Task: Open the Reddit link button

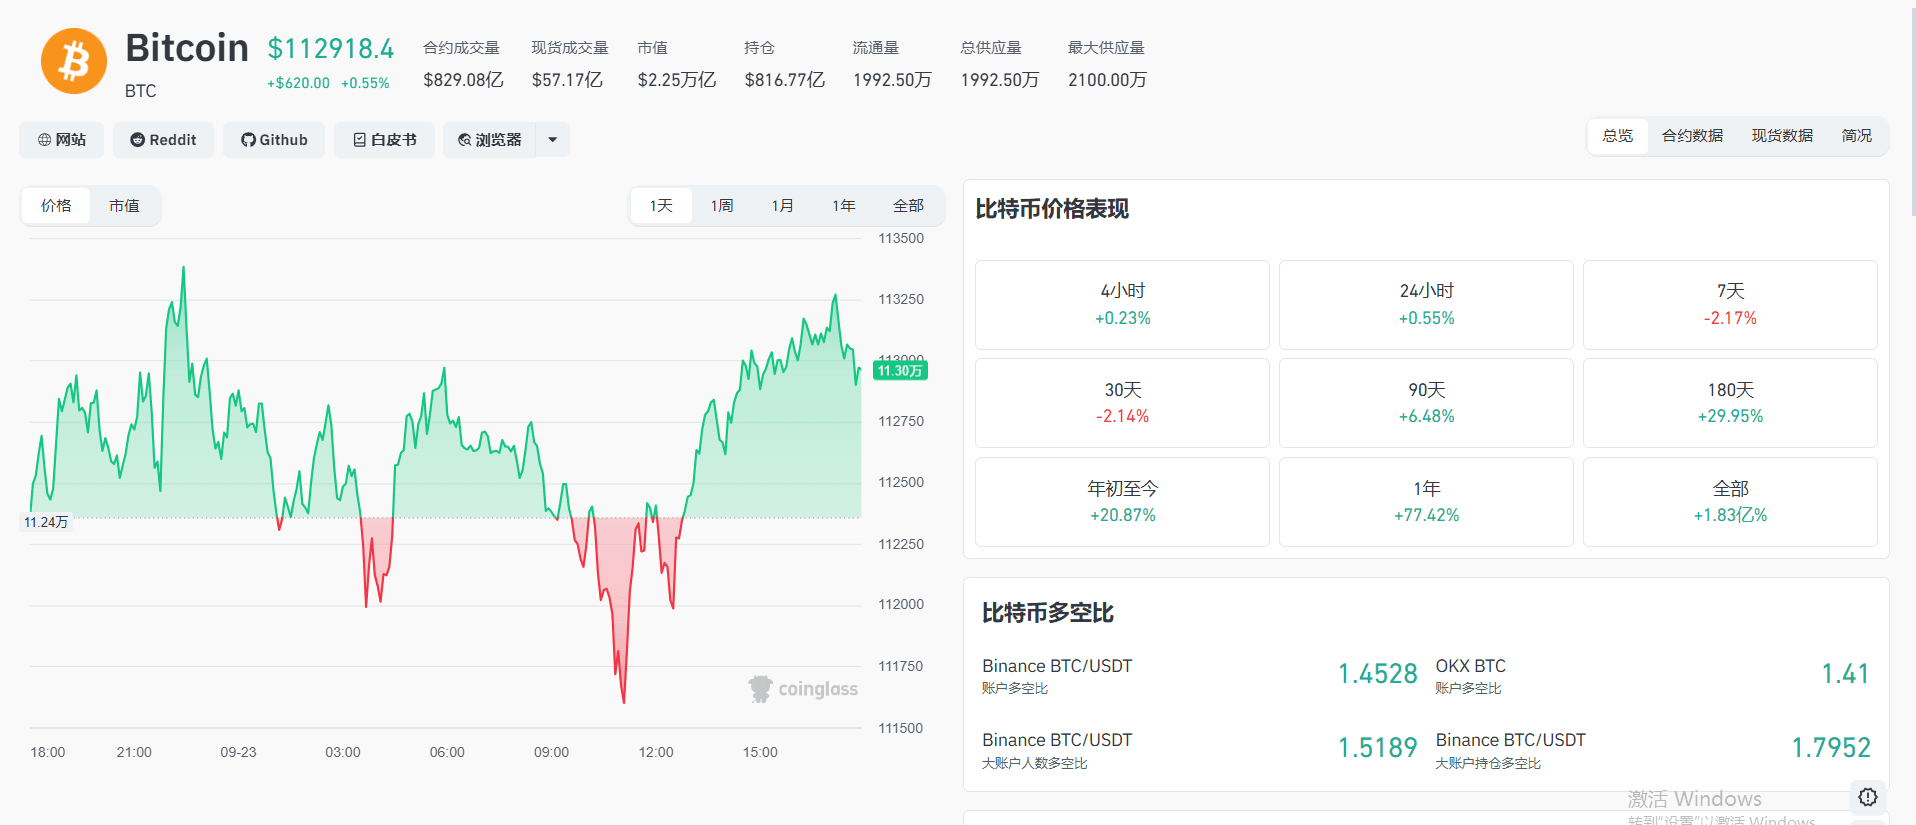Action: pos(163,140)
